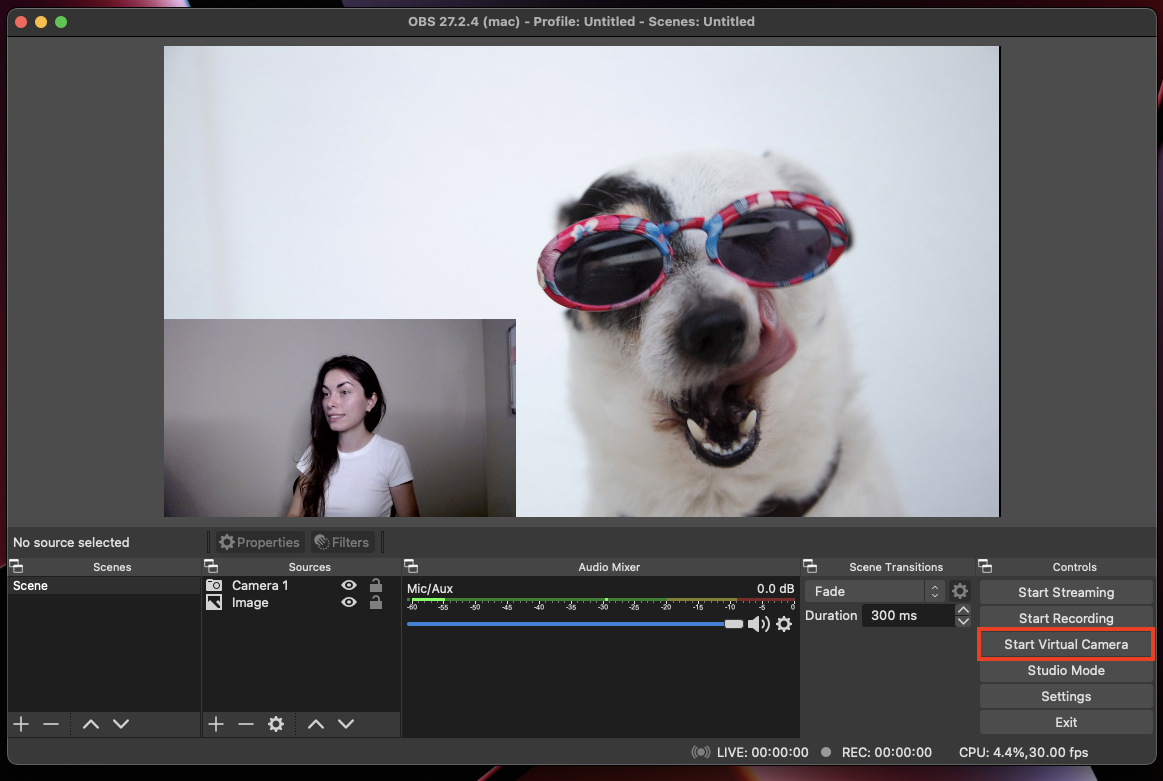The width and height of the screenshot is (1163, 781).
Task: Undock the Audio Mixer panel
Action: tap(411, 567)
